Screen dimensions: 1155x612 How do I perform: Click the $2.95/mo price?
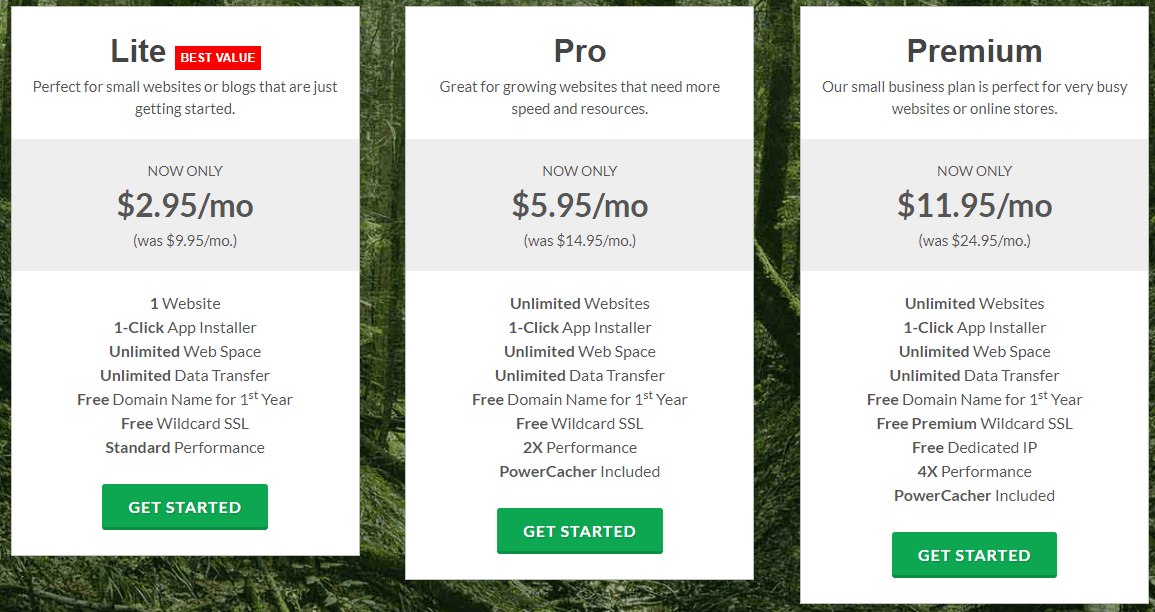pos(185,205)
